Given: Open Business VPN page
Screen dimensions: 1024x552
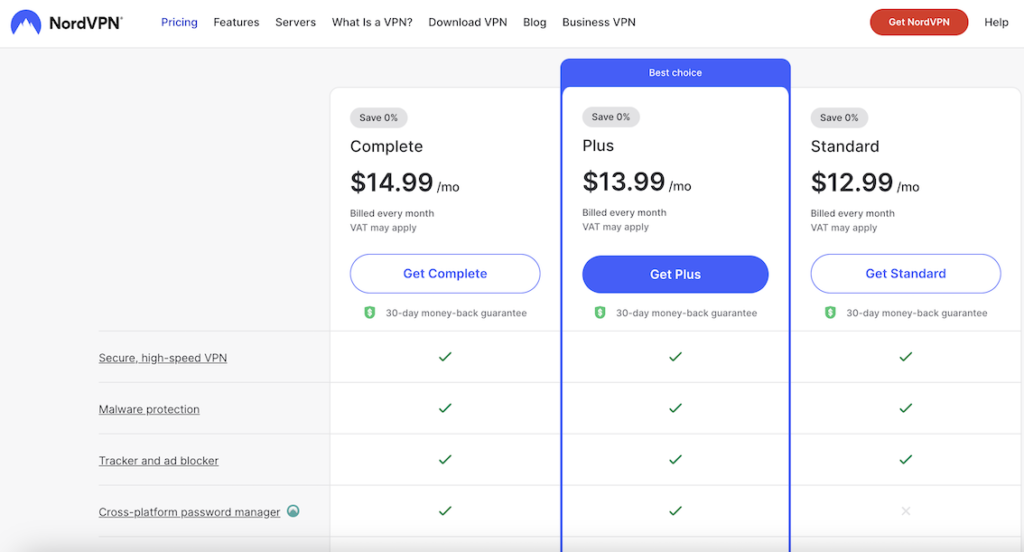Looking at the screenshot, I should [x=599, y=22].
